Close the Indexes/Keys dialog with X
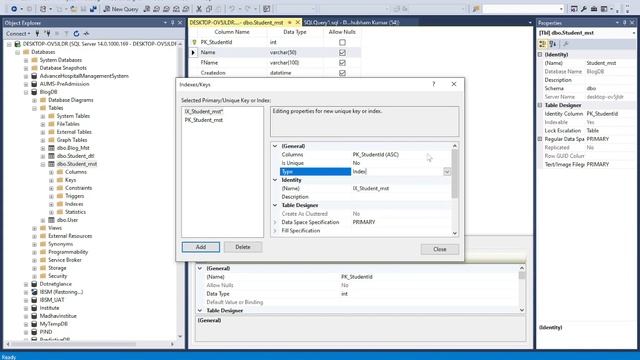The image size is (640, 360). pyautogui.click(x=454, y=84)
